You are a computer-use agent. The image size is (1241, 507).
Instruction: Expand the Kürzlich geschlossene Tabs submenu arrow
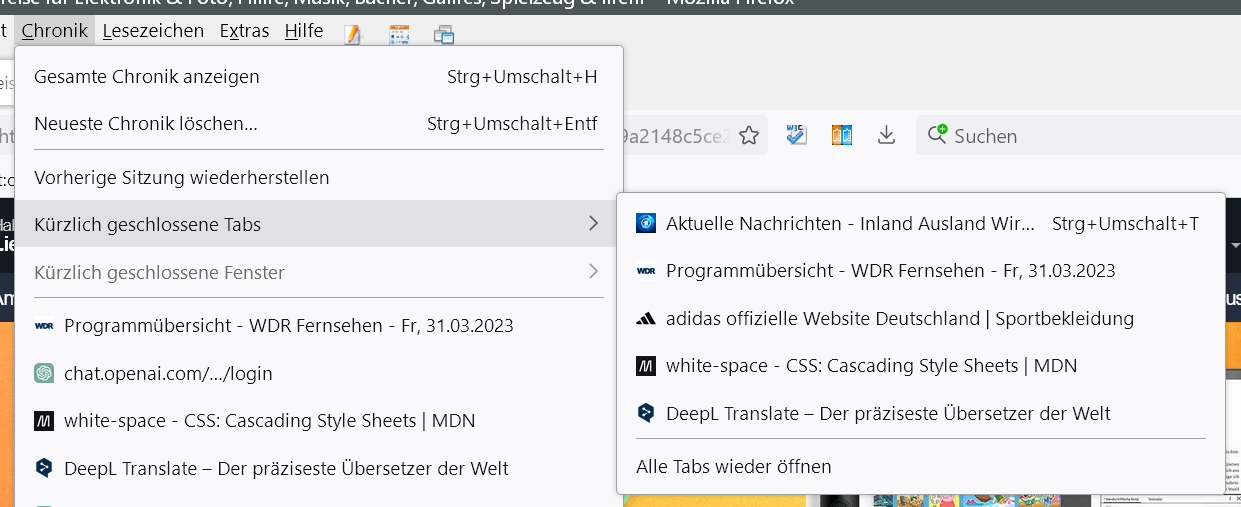[593, 224]
